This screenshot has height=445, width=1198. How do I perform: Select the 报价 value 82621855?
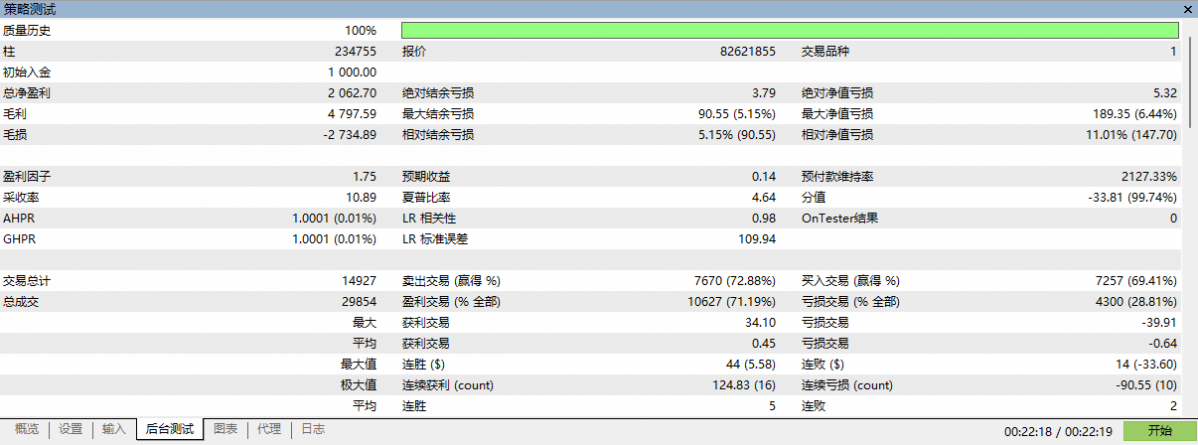click(x=748, y=52)
